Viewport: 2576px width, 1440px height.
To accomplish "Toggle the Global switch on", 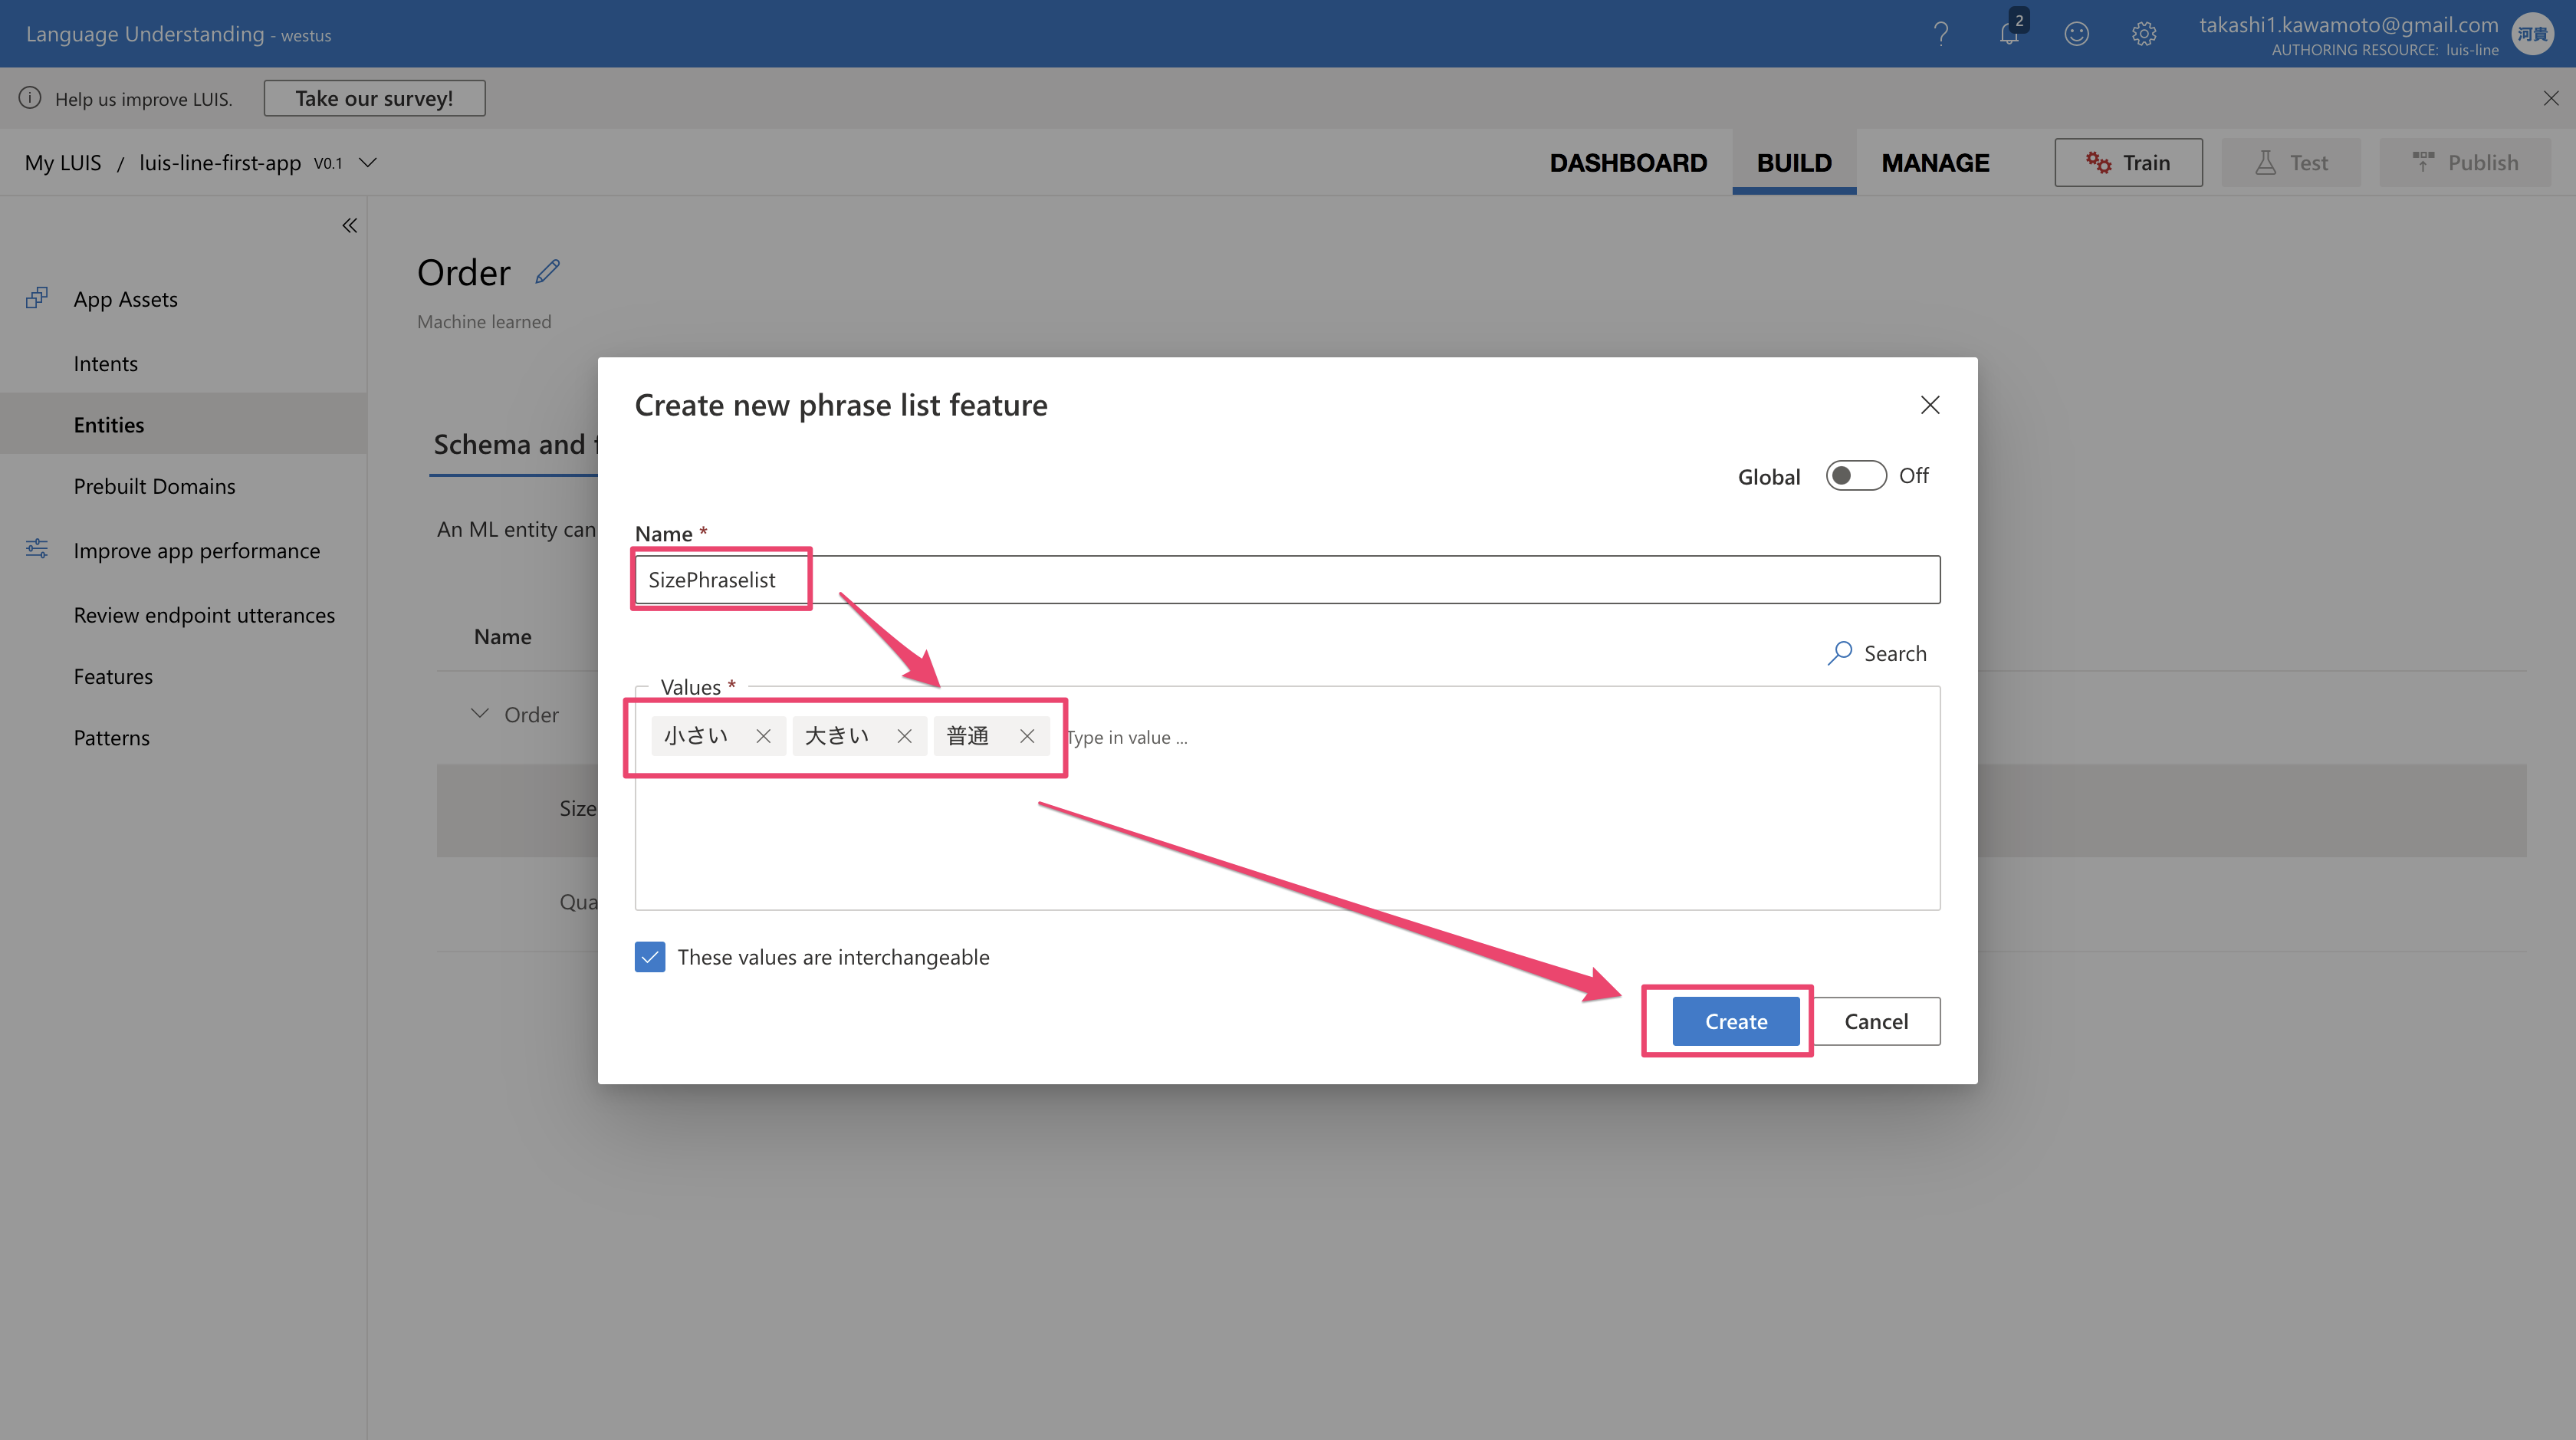I will (1855, 476).
